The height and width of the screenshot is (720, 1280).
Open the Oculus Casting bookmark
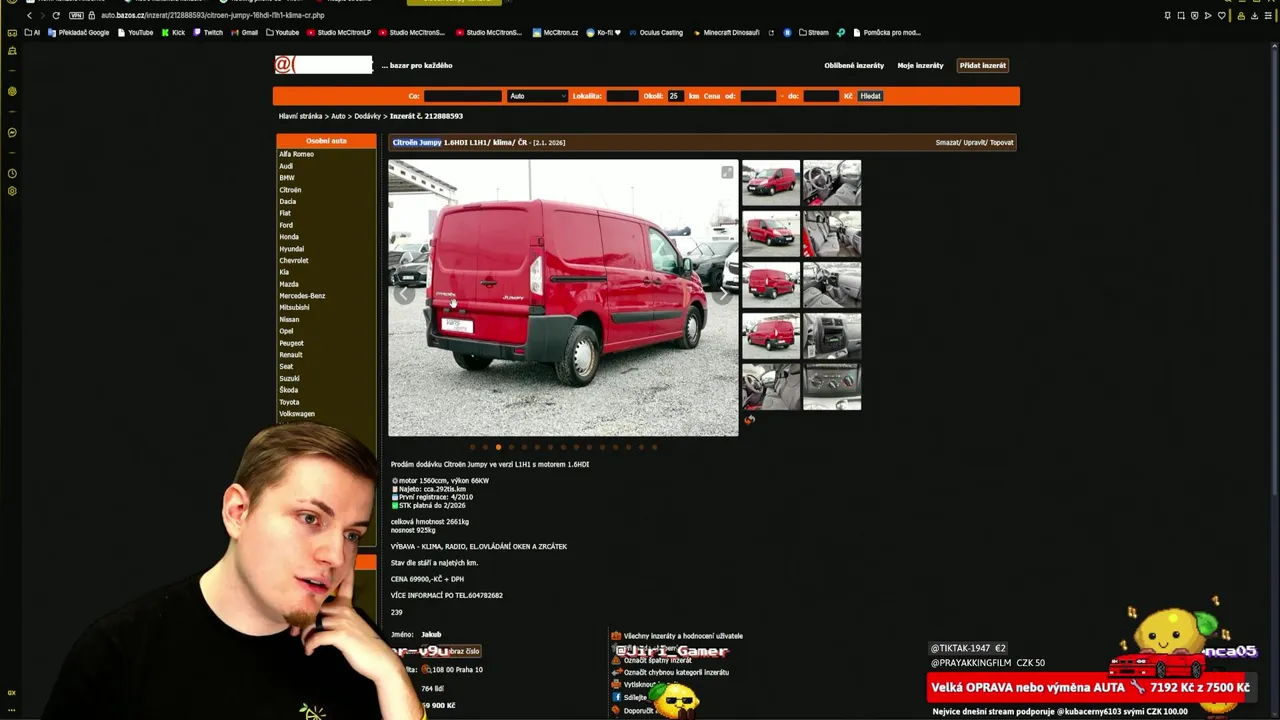(x=655, y=32)
